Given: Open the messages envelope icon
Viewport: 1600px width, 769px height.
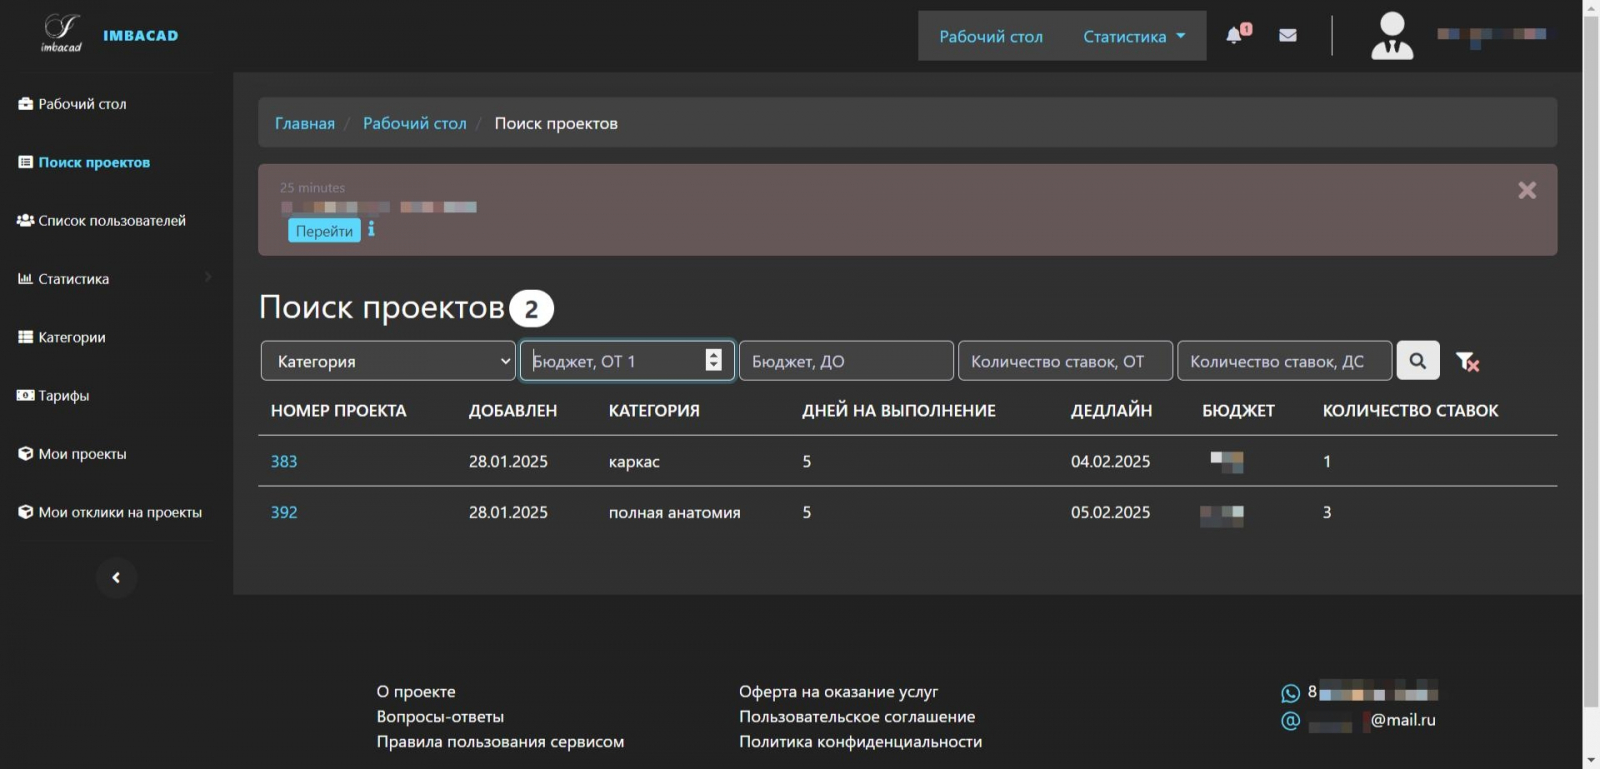Looking at the screenshot, I should 1288,35.
